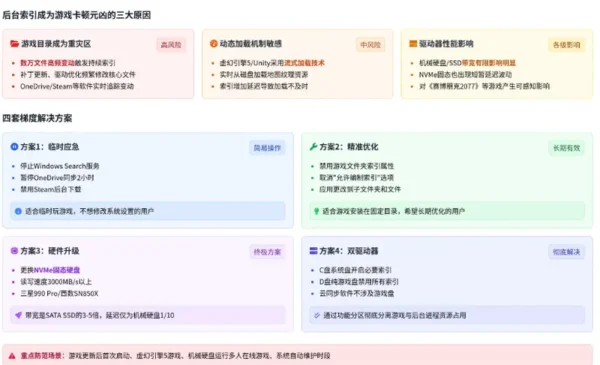Click the bullet starting 机械硬盘/SSD
The width and height of the screenshot is (600, 365).
[x=468, y=63]
